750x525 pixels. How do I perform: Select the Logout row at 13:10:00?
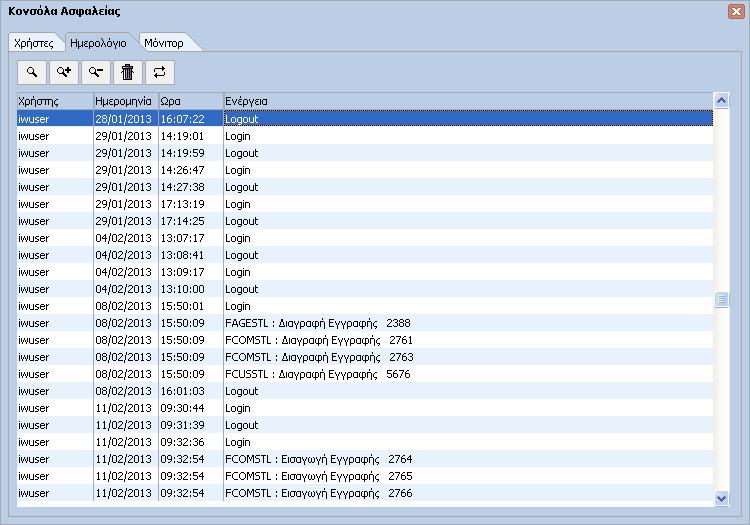click(365, 289)
